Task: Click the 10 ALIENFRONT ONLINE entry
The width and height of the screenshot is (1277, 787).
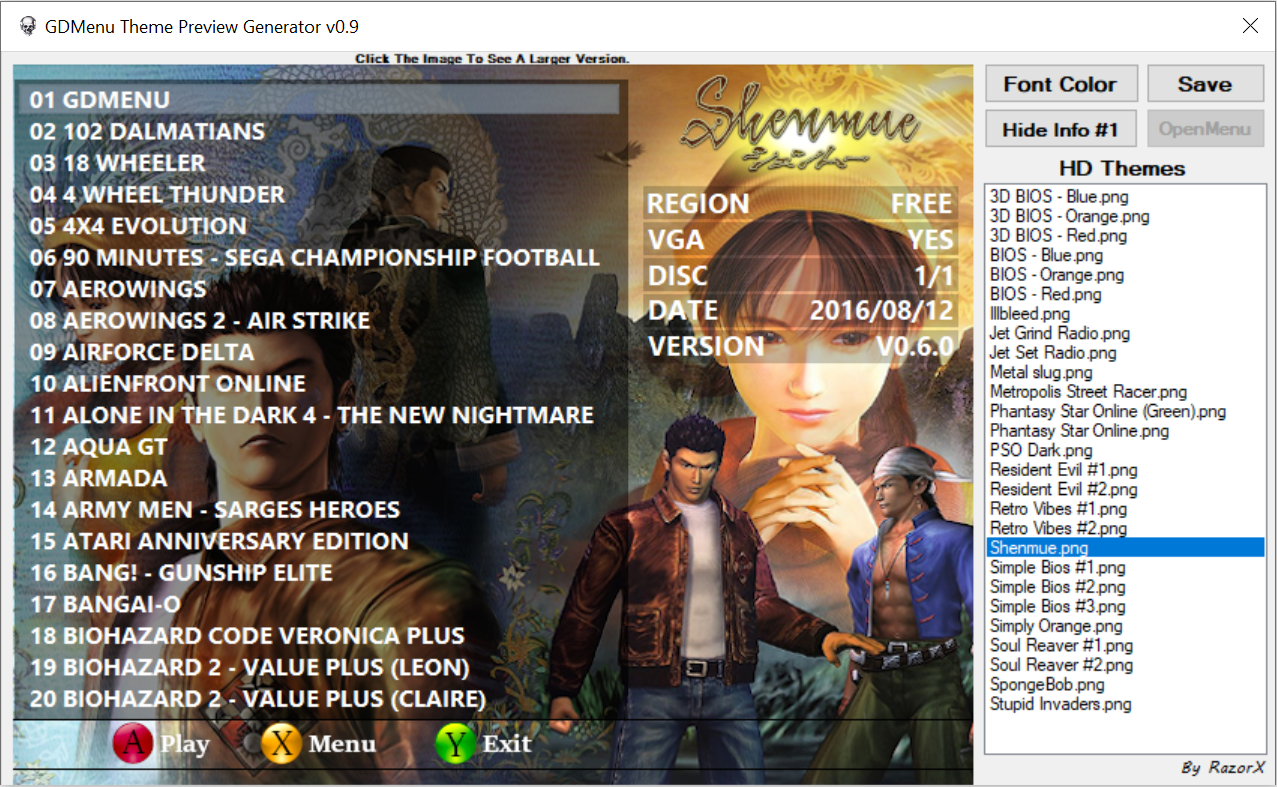Action: coord(168,383)
